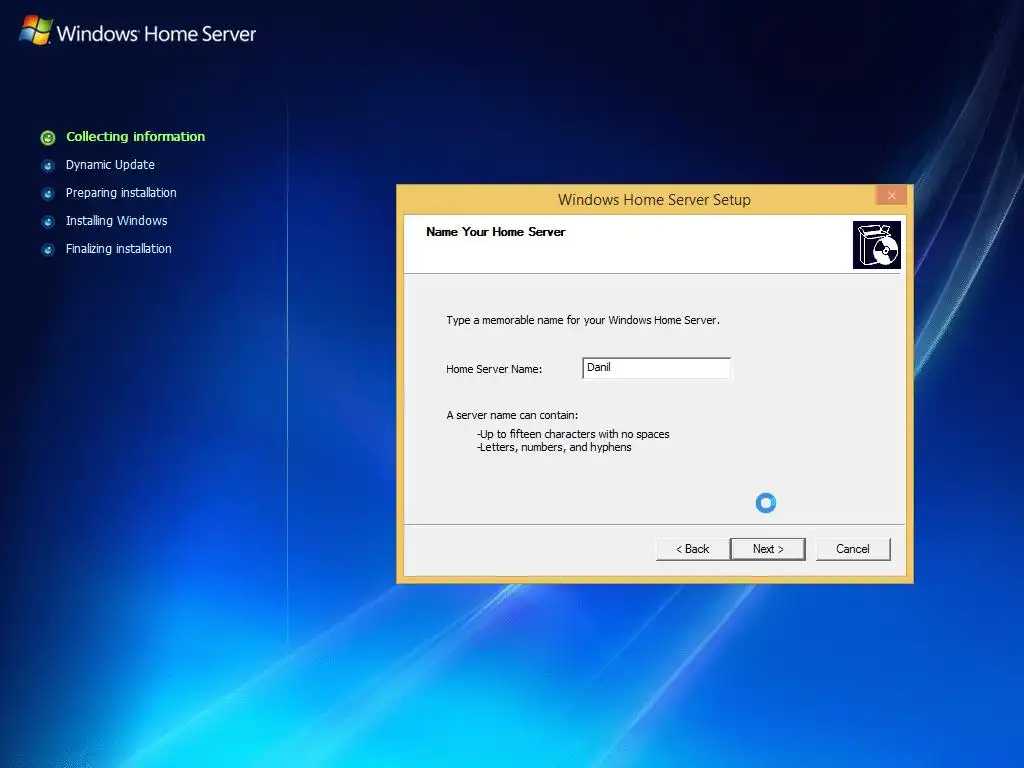The height and width of the screenshot is (768, 1024).
Task: Click the Dynamic Update step bullet icon
Action: (x=48, y=165)
